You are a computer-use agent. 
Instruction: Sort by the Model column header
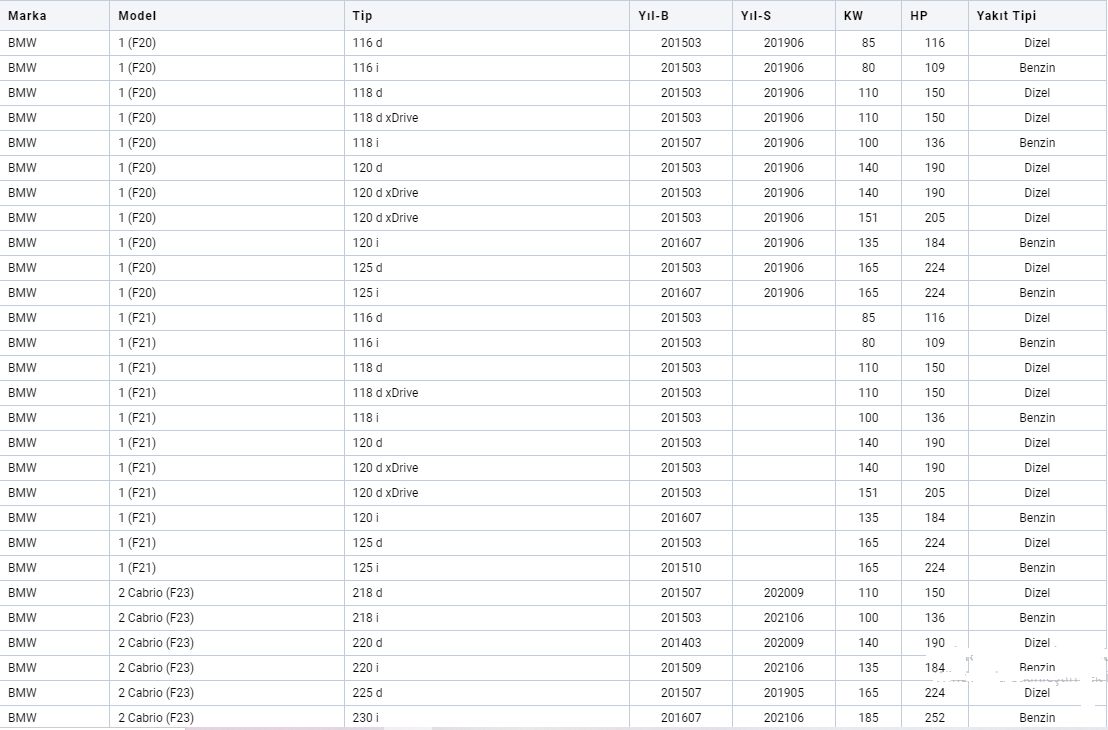coord(137,16)
